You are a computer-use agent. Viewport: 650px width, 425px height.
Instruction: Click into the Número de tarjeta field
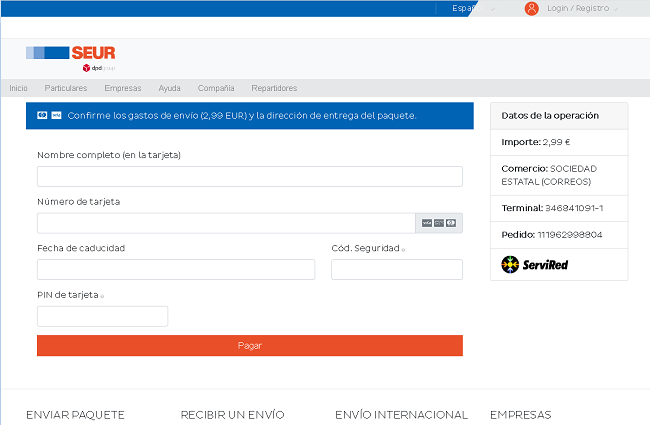(x=226, y=223)
